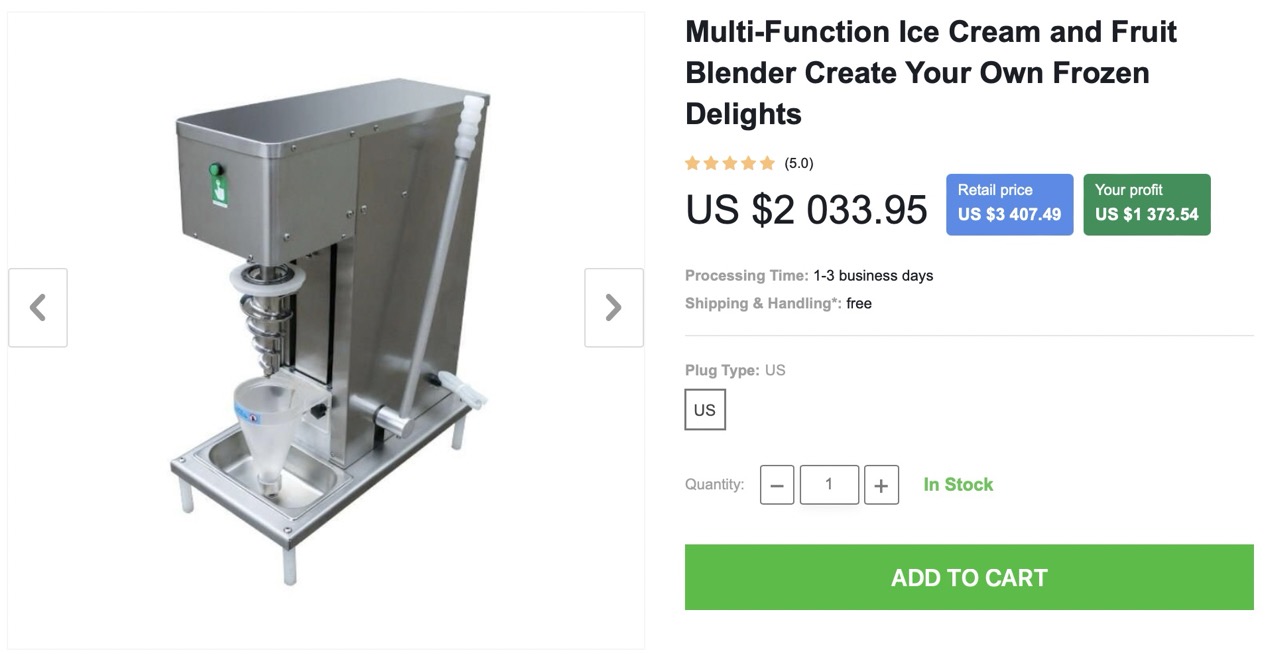Add the ice cream blender to cart

tap(969, 577)
